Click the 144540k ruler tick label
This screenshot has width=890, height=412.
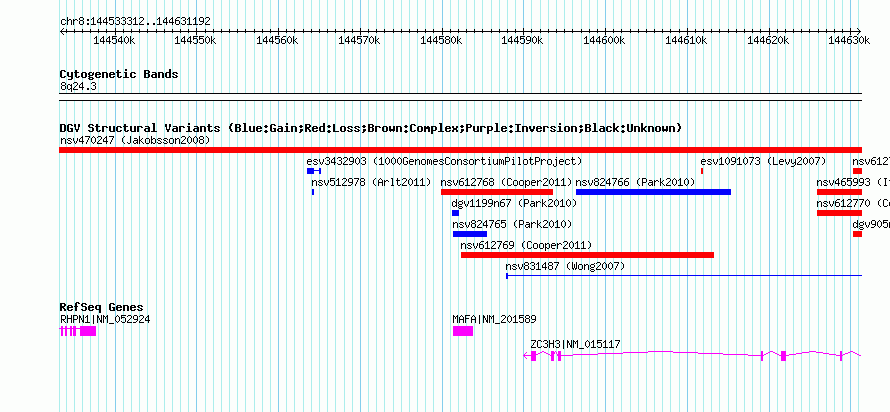(x=114, y=41)
